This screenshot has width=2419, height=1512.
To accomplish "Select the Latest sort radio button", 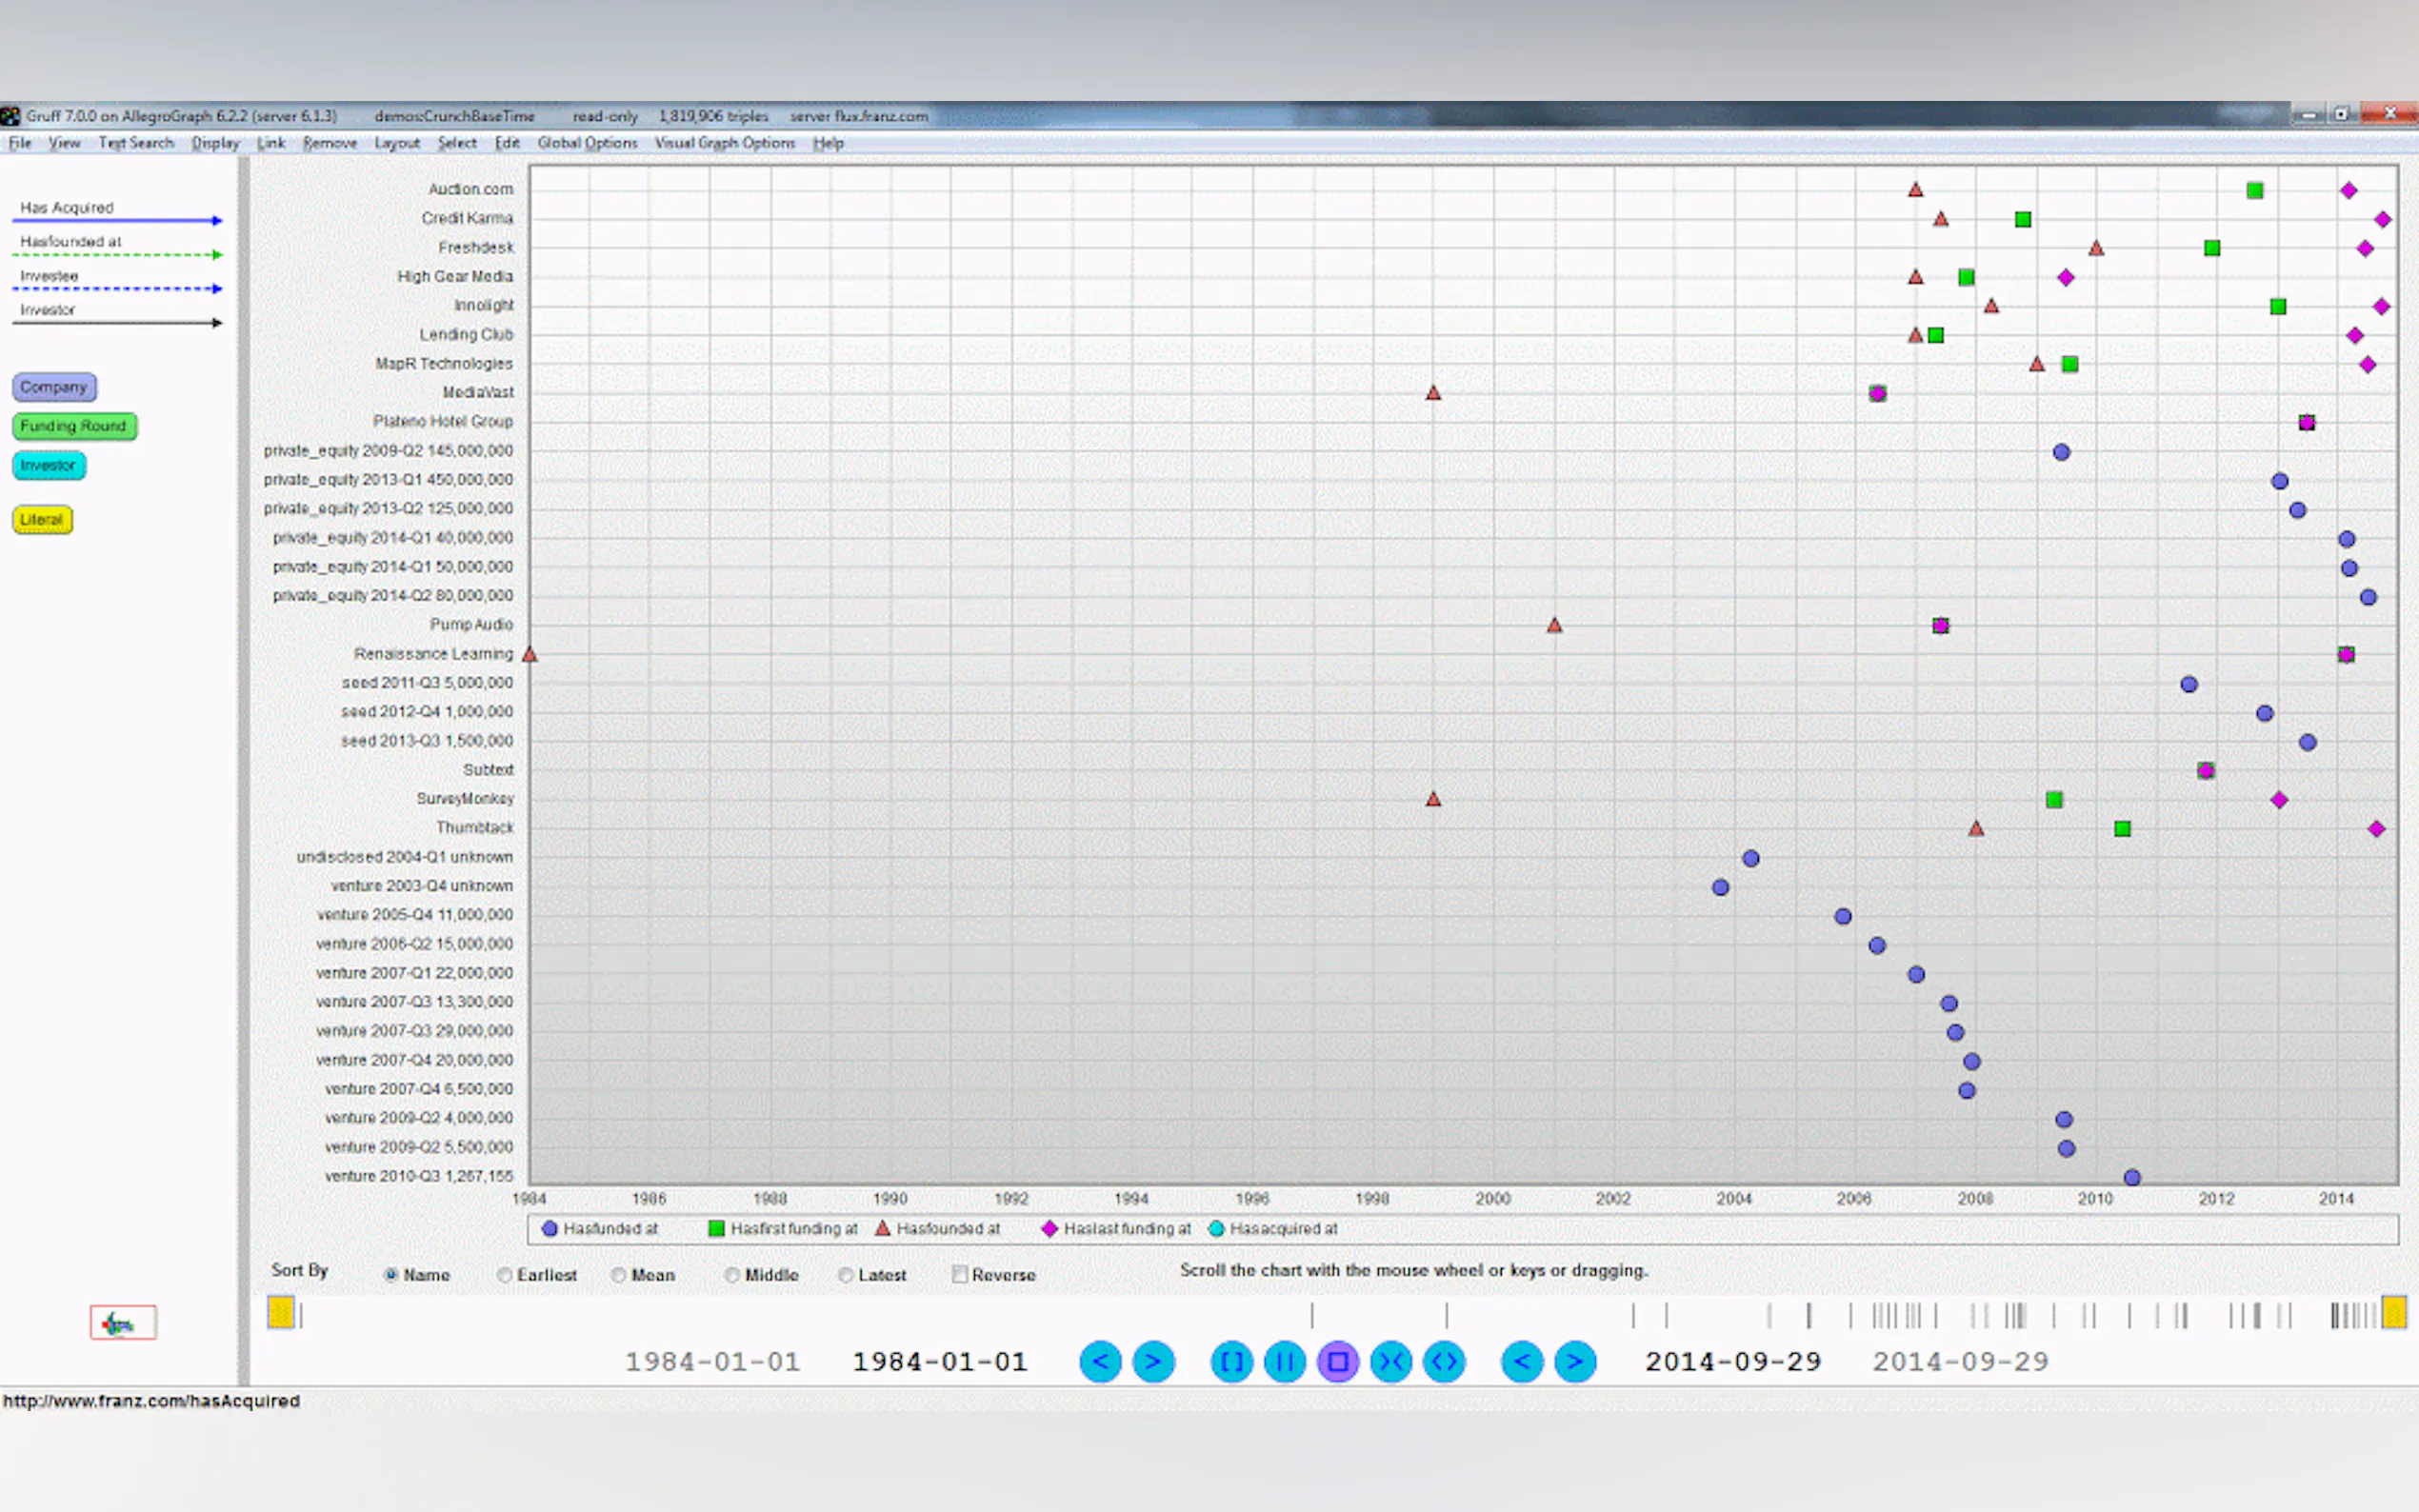I will pyautogui.click(x=846, y=1275).
